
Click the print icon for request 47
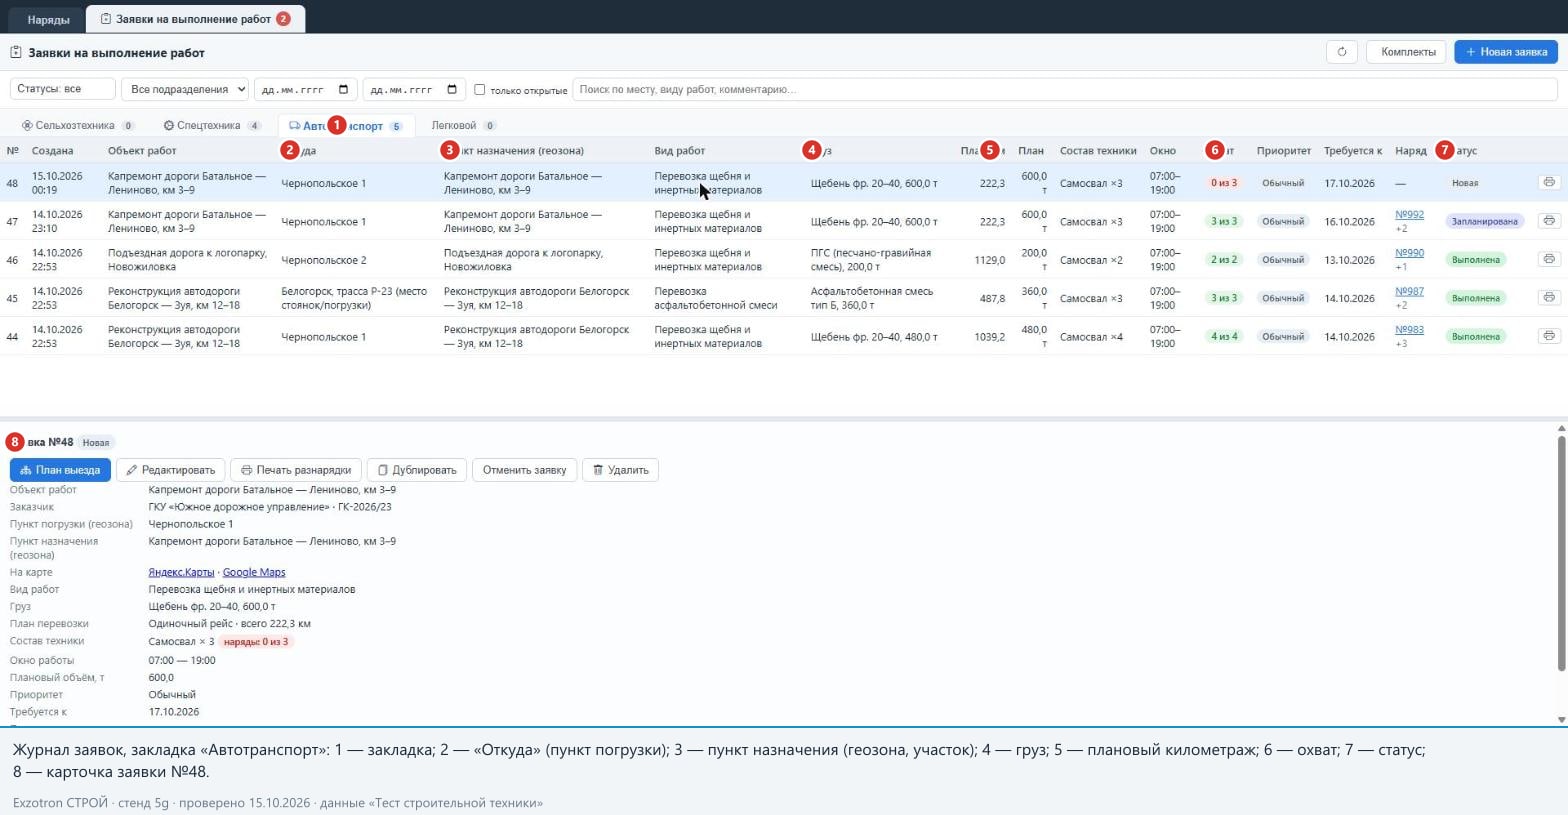(x=1549, y=220)
